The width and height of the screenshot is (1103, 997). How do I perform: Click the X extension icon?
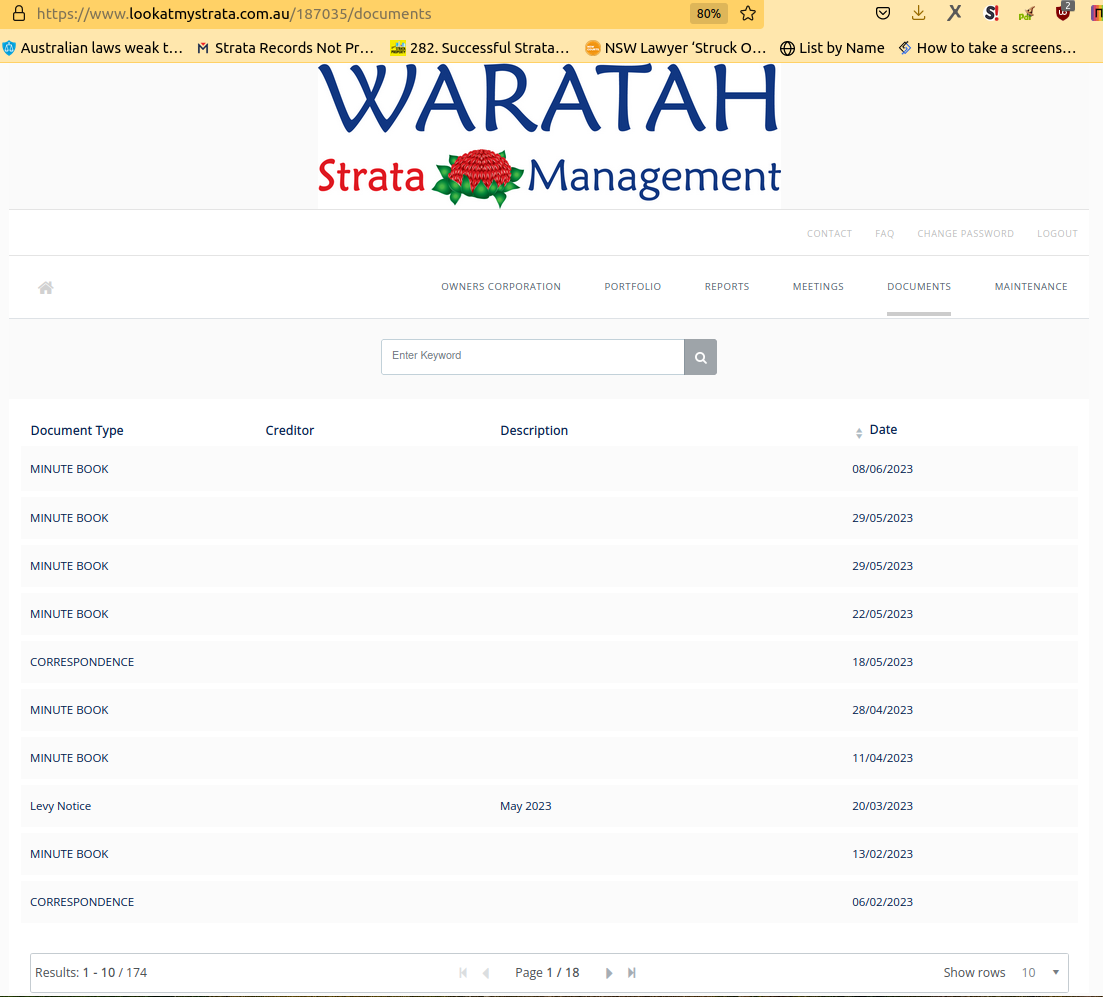tap(954, 13)
